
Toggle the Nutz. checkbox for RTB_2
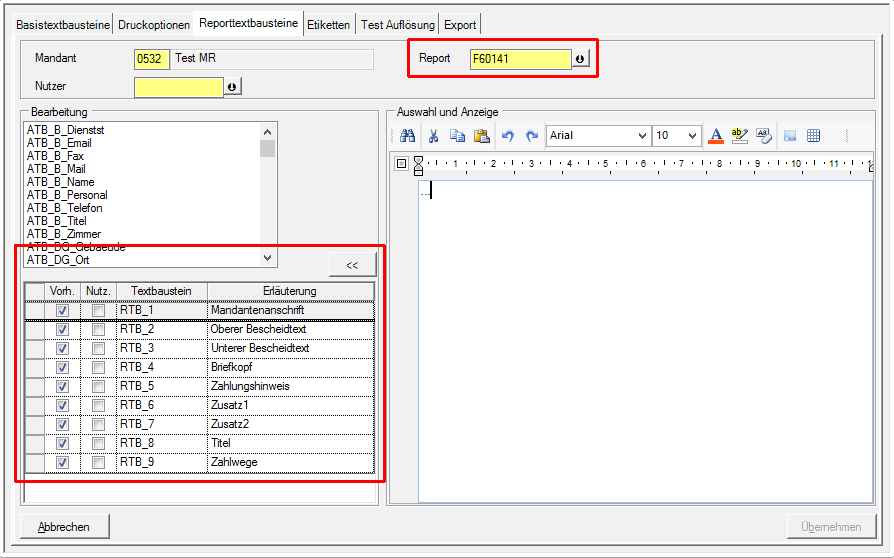tap(98, 329)
